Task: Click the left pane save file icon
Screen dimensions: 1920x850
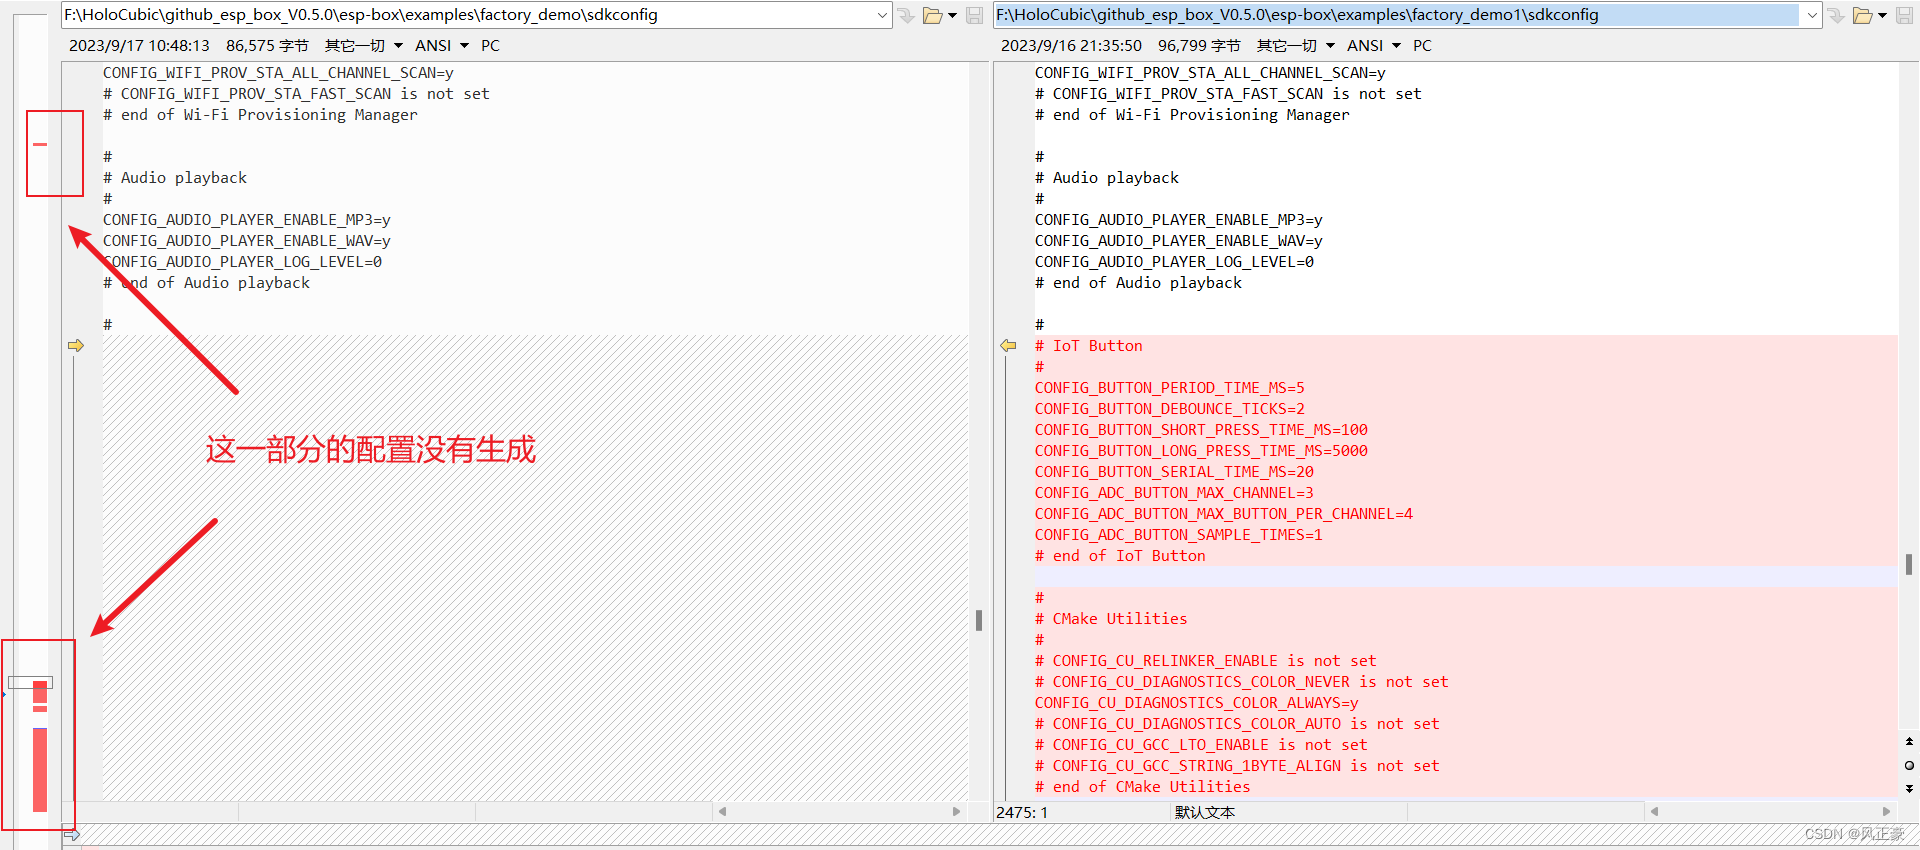Action: click(x=974, y=15)
